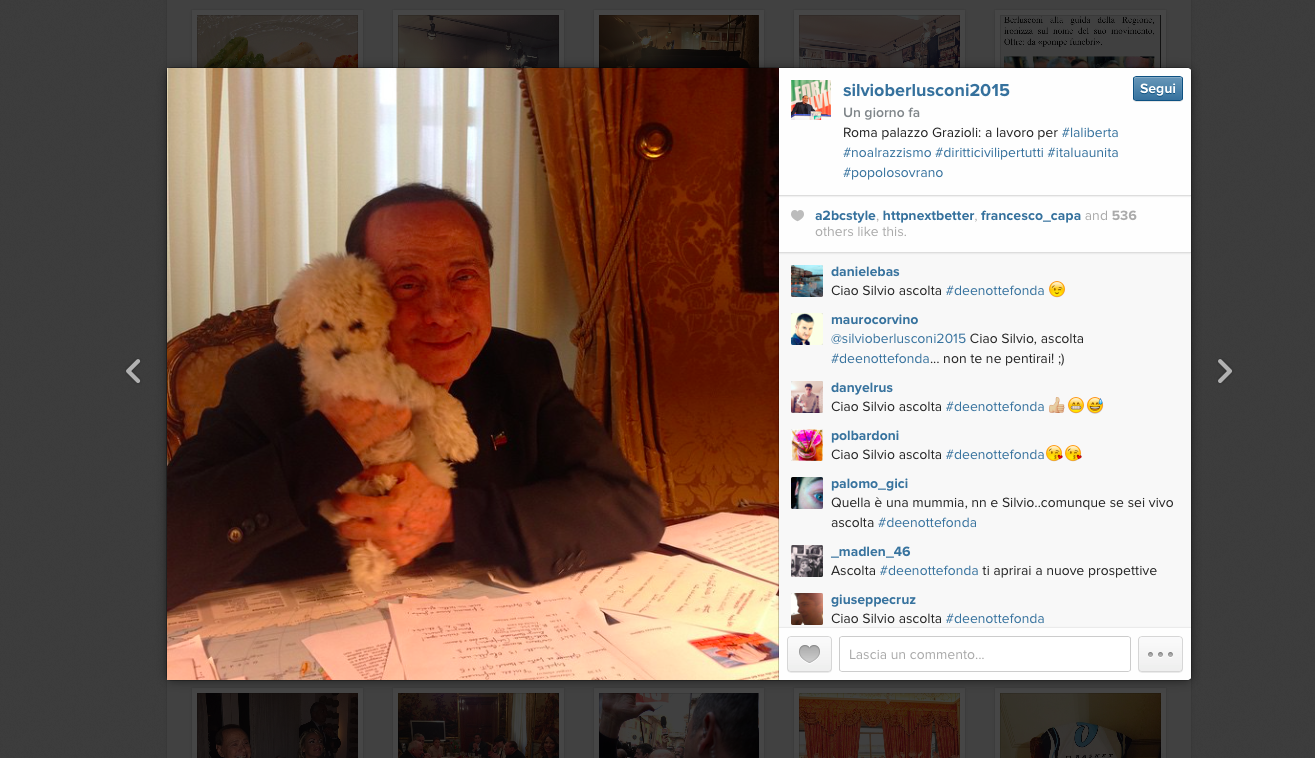View liker francesco_capa's profile
The width and height of the screenshot is (1315, 758).
1031,215
